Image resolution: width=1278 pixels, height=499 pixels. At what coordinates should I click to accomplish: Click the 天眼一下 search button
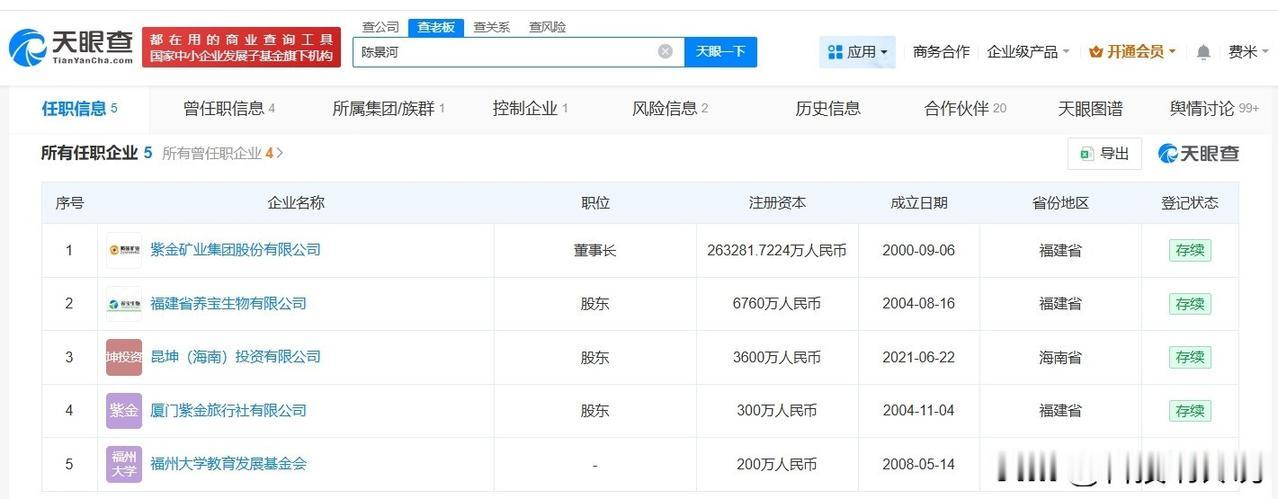(x=720, y=52)
